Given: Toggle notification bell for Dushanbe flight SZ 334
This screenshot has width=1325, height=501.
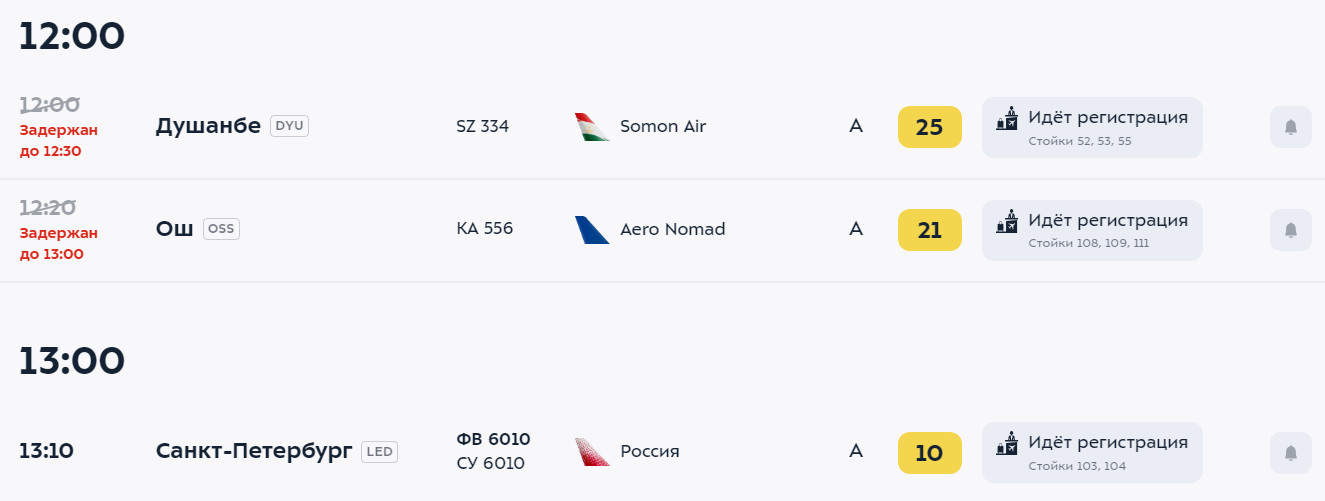Looking at the screenshot, I should point(1290,127).
